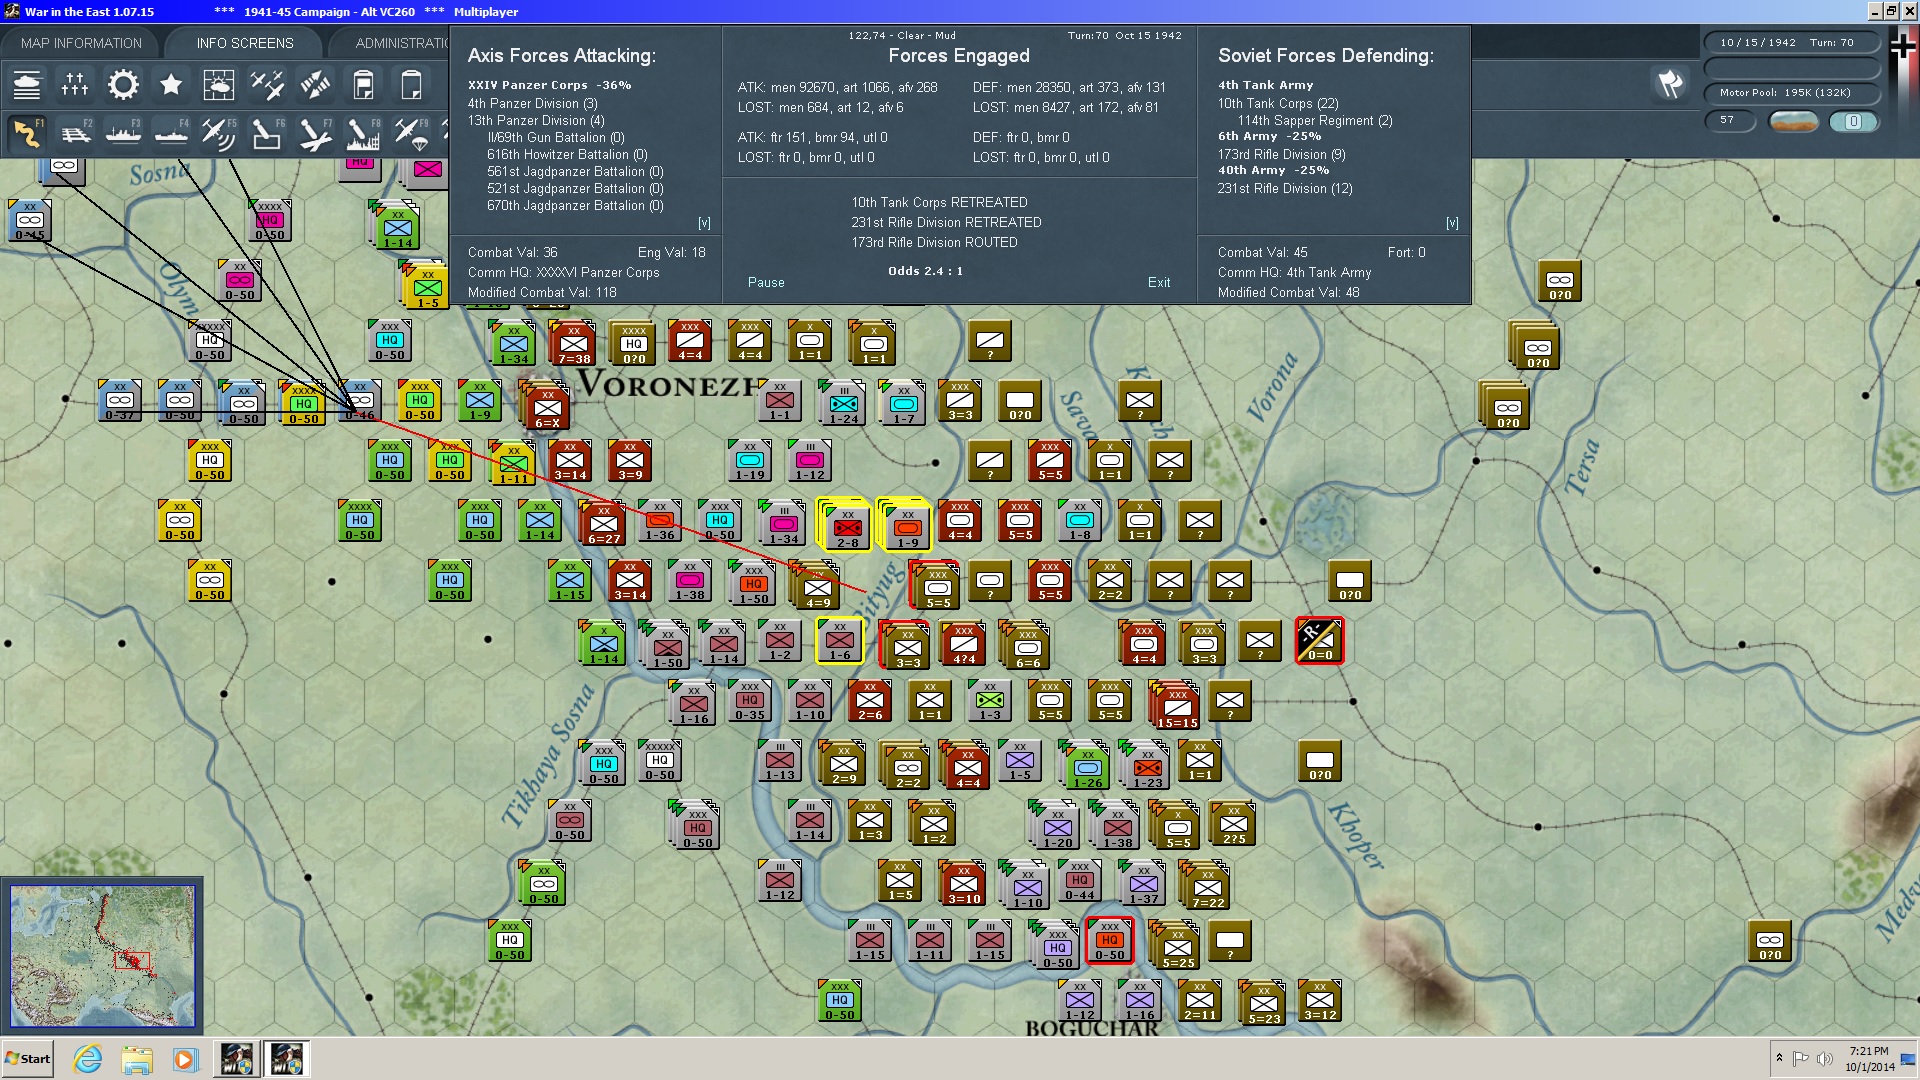Select the F7 bomb airfield mode

[315, 134]
